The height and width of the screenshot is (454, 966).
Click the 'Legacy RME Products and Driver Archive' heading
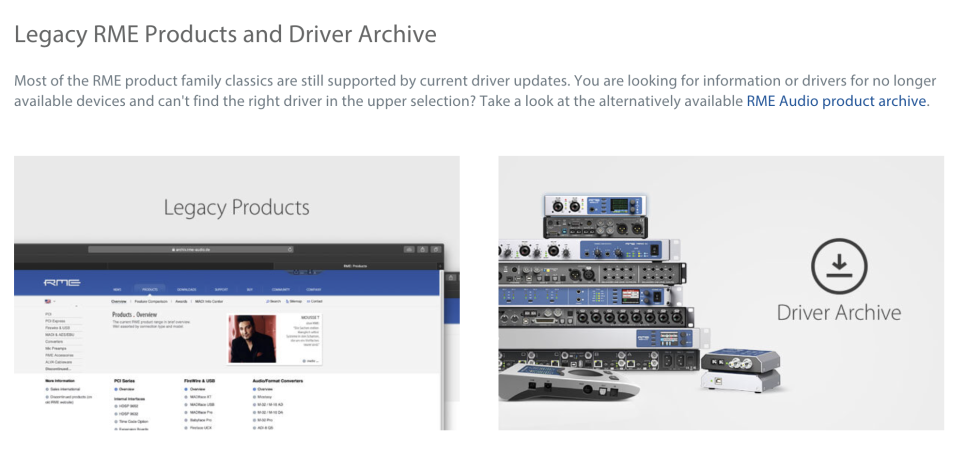click(x=225, y=34)
